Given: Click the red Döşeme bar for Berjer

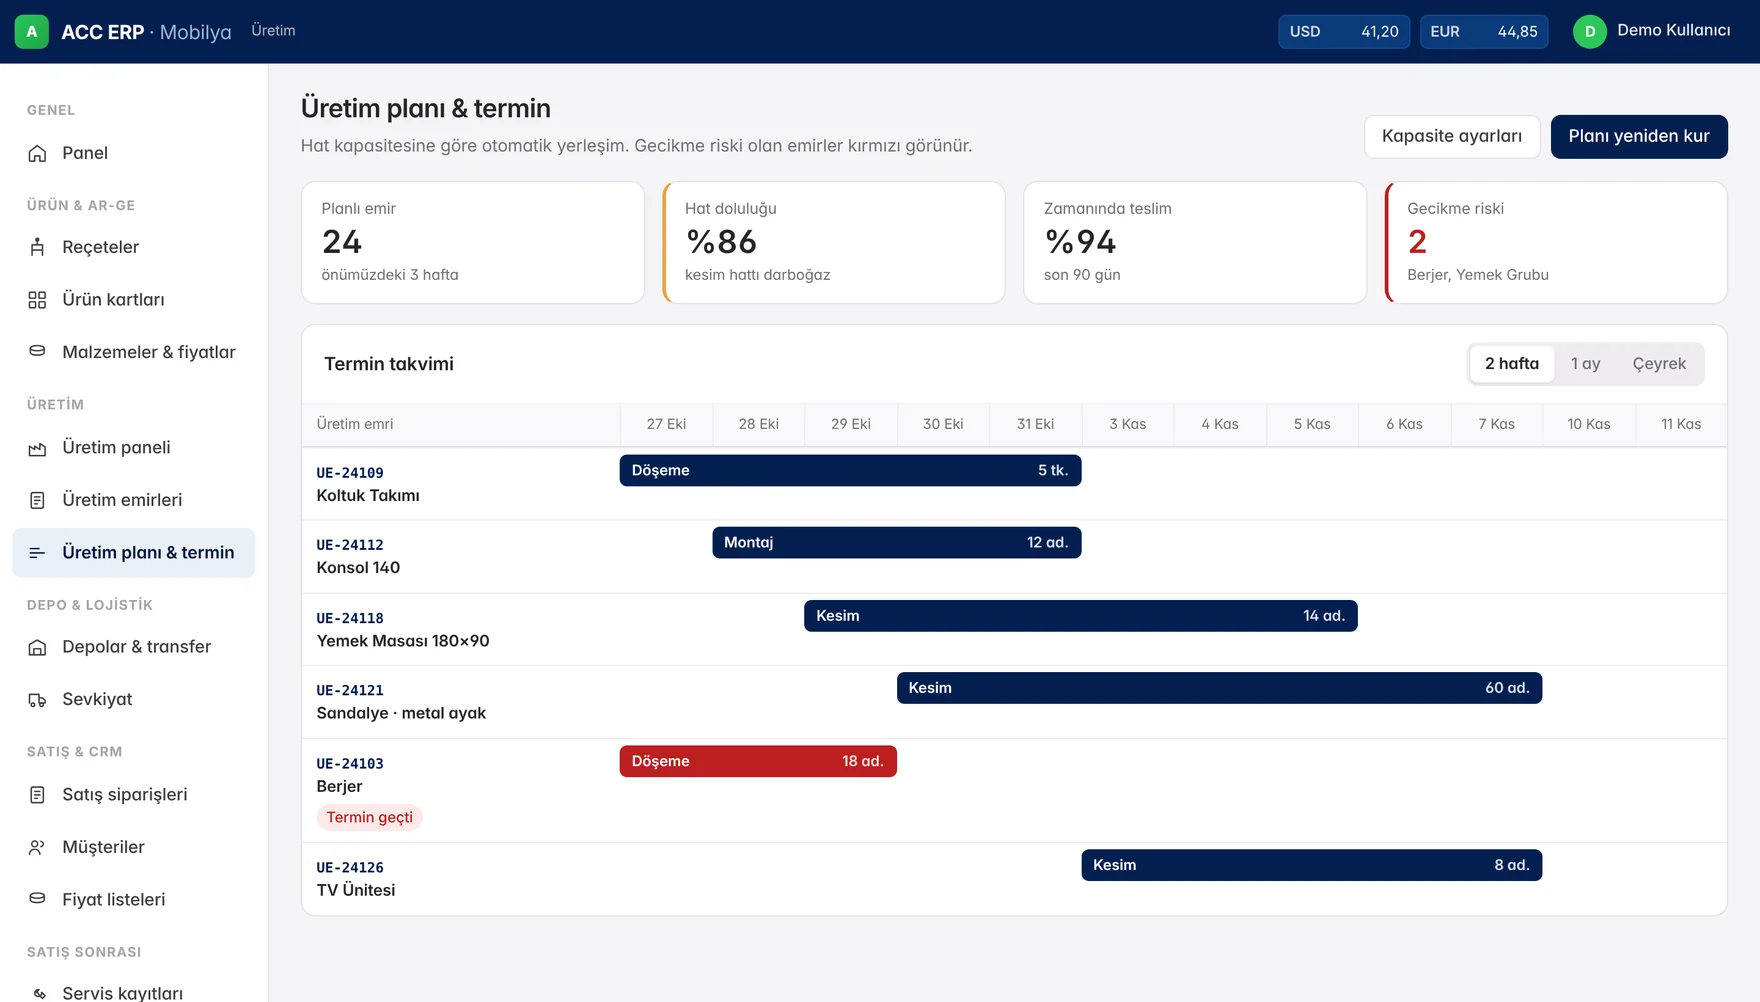Looking at the screenshot, I should click(x=758, y=762).
